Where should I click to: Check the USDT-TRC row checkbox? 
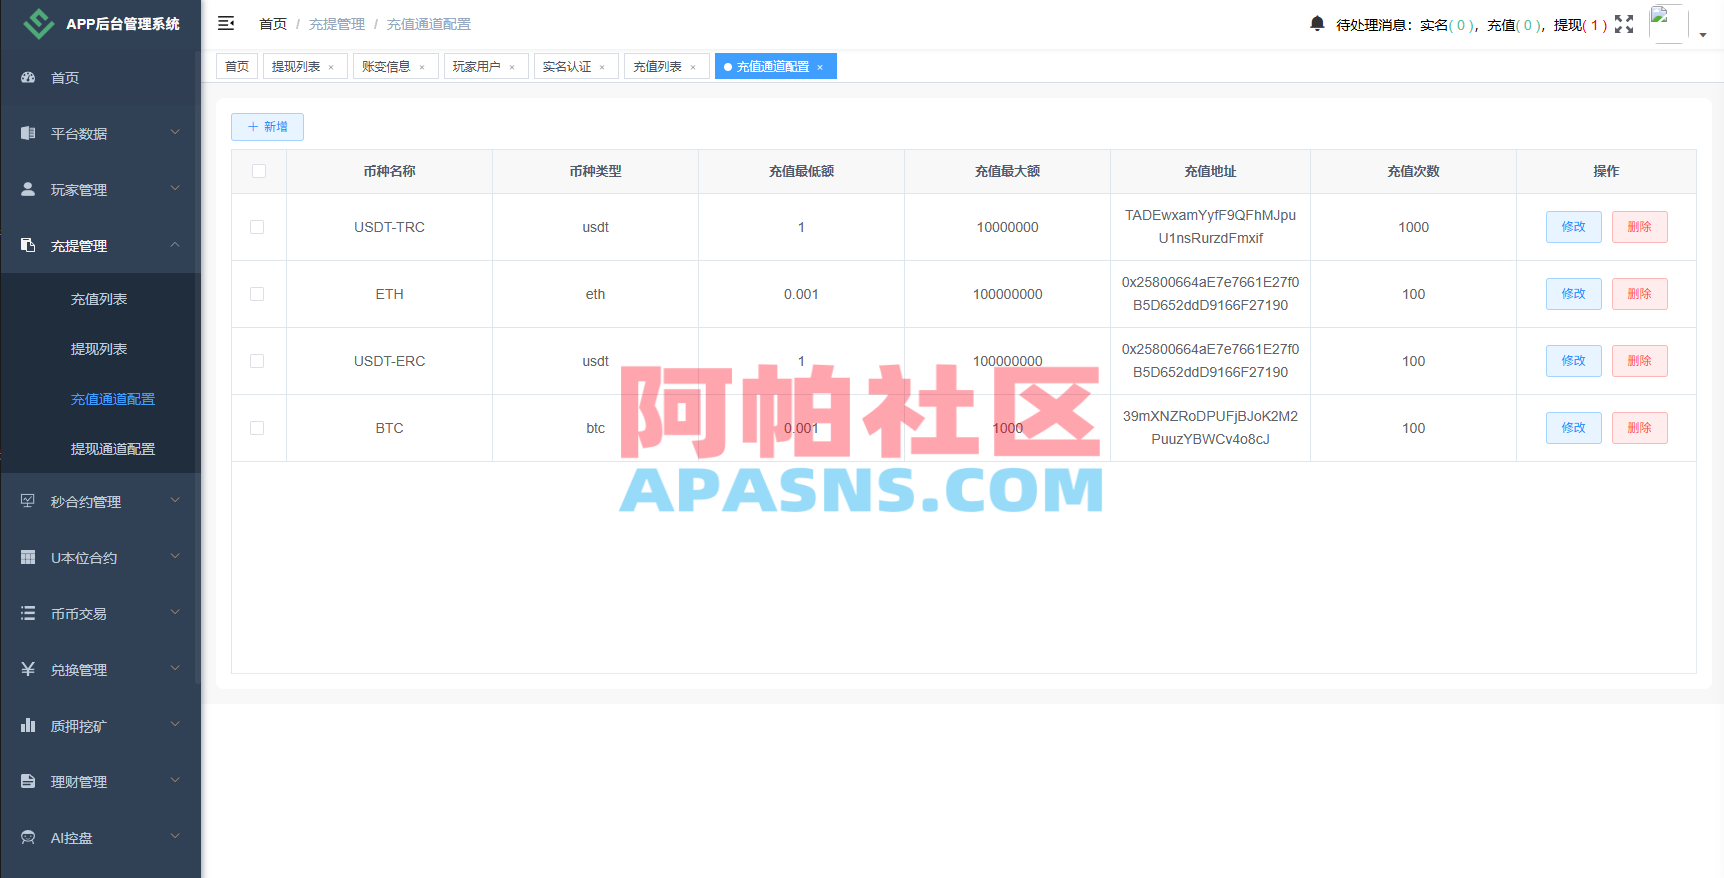[257, 227]
